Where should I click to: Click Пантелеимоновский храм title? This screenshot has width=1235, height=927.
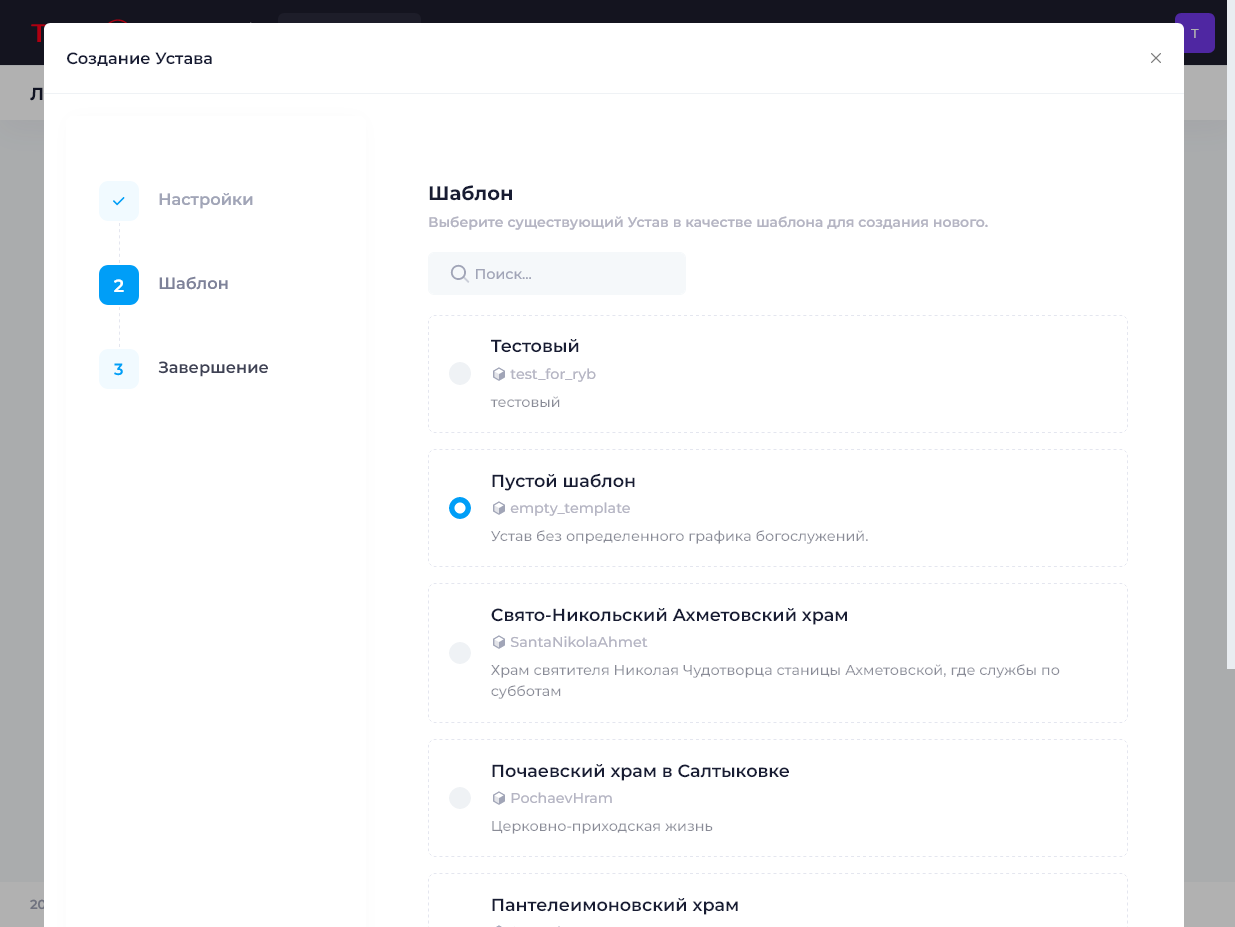click(x=615, y=905)
